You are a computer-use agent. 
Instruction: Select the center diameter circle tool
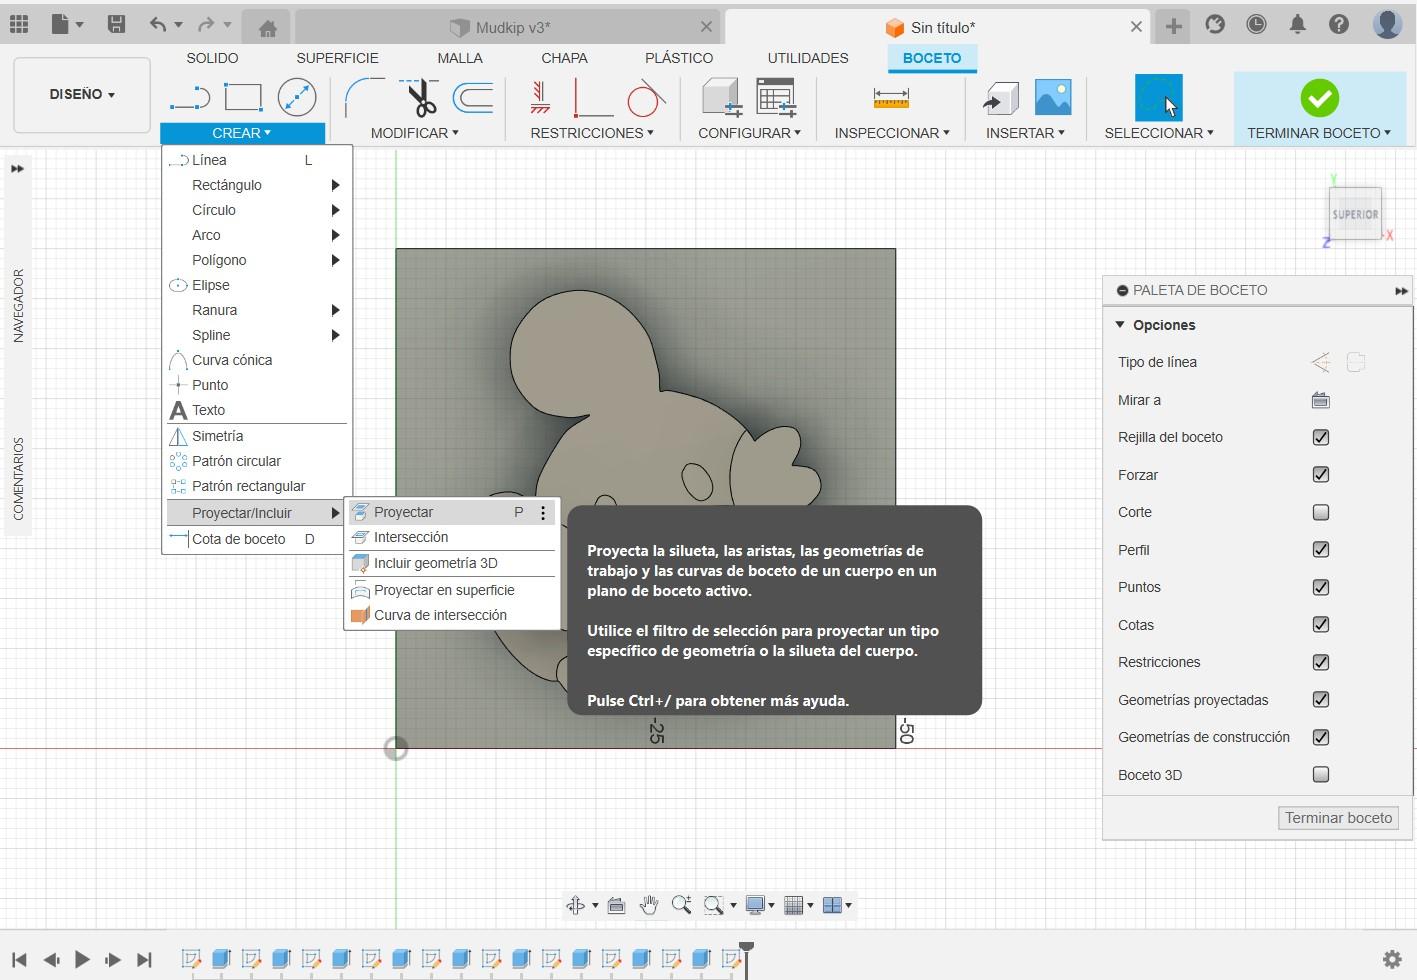pyautogui.click(x=297, y=98)
